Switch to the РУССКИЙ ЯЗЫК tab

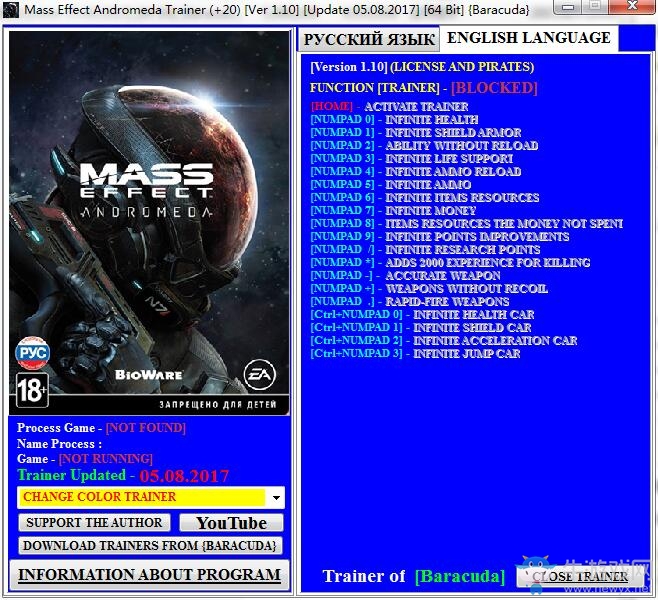point(369,39)
